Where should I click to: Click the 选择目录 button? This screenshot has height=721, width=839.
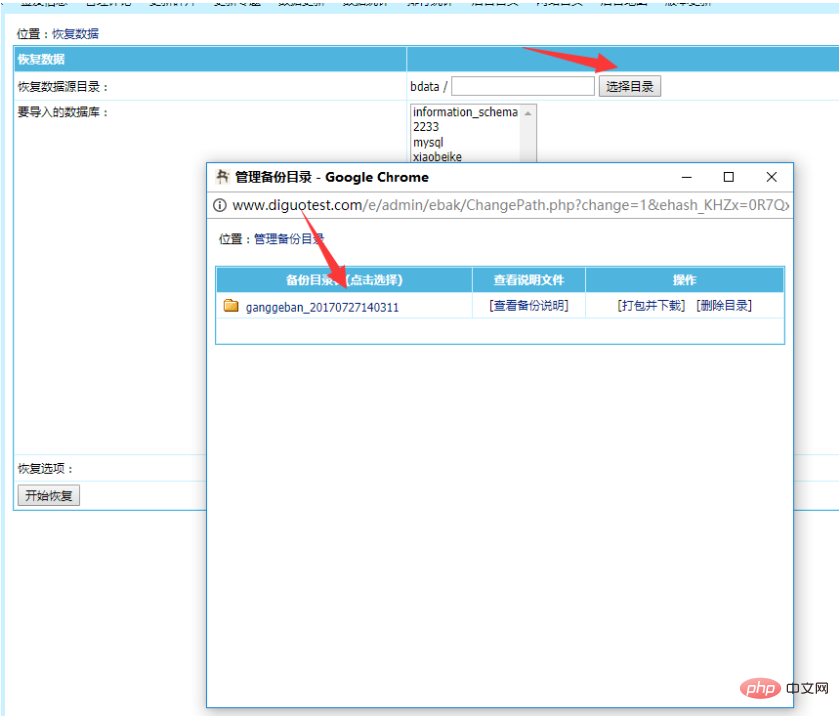630,87
